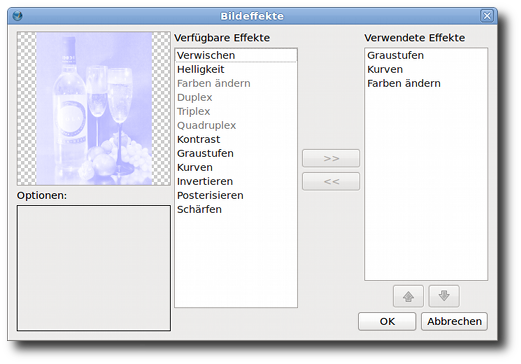Select Triplex in available effects

236,111
